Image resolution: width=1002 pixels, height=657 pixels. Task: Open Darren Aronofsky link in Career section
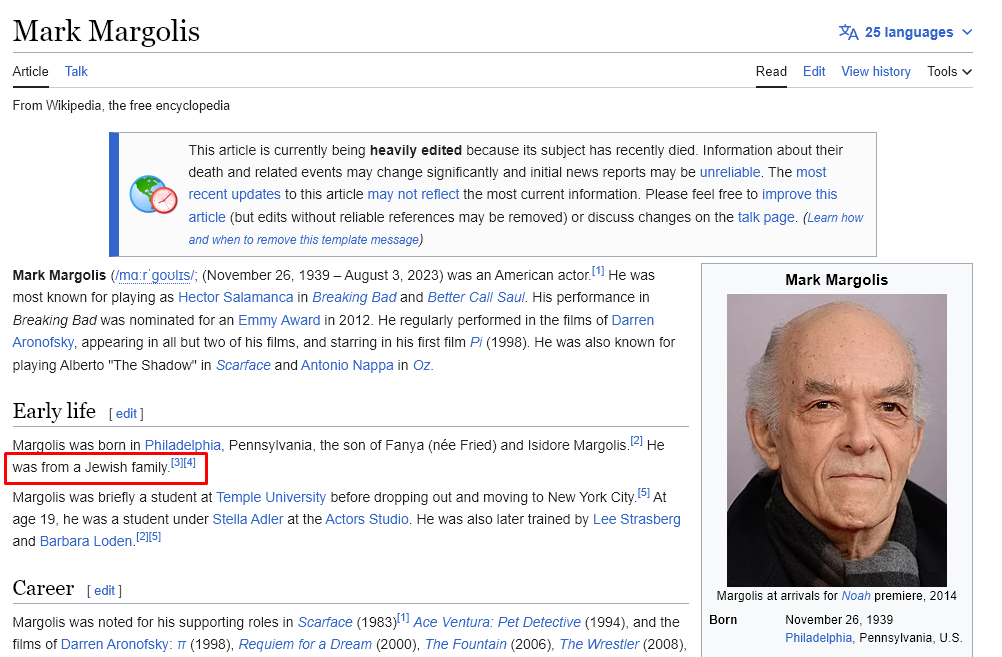[x=116, y=644]
